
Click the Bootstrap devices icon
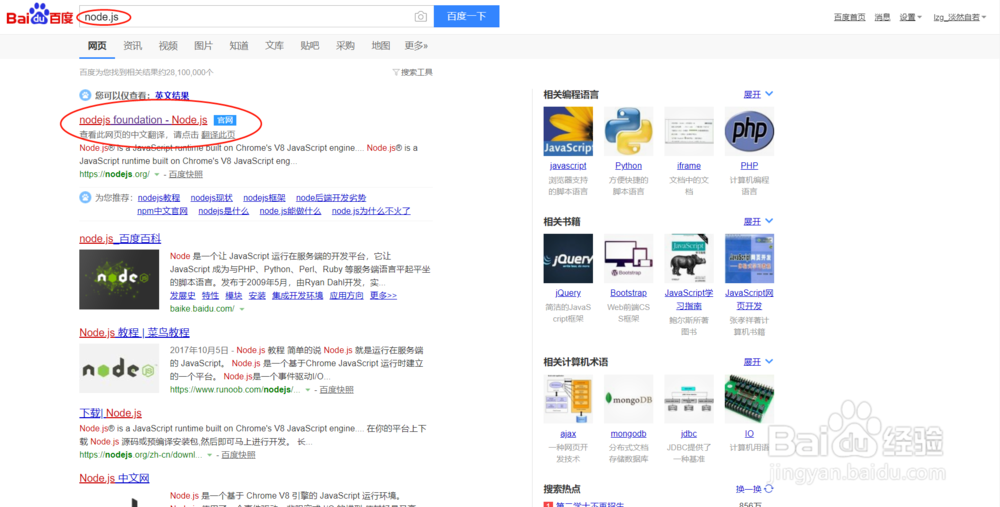(x=628, y=258)
